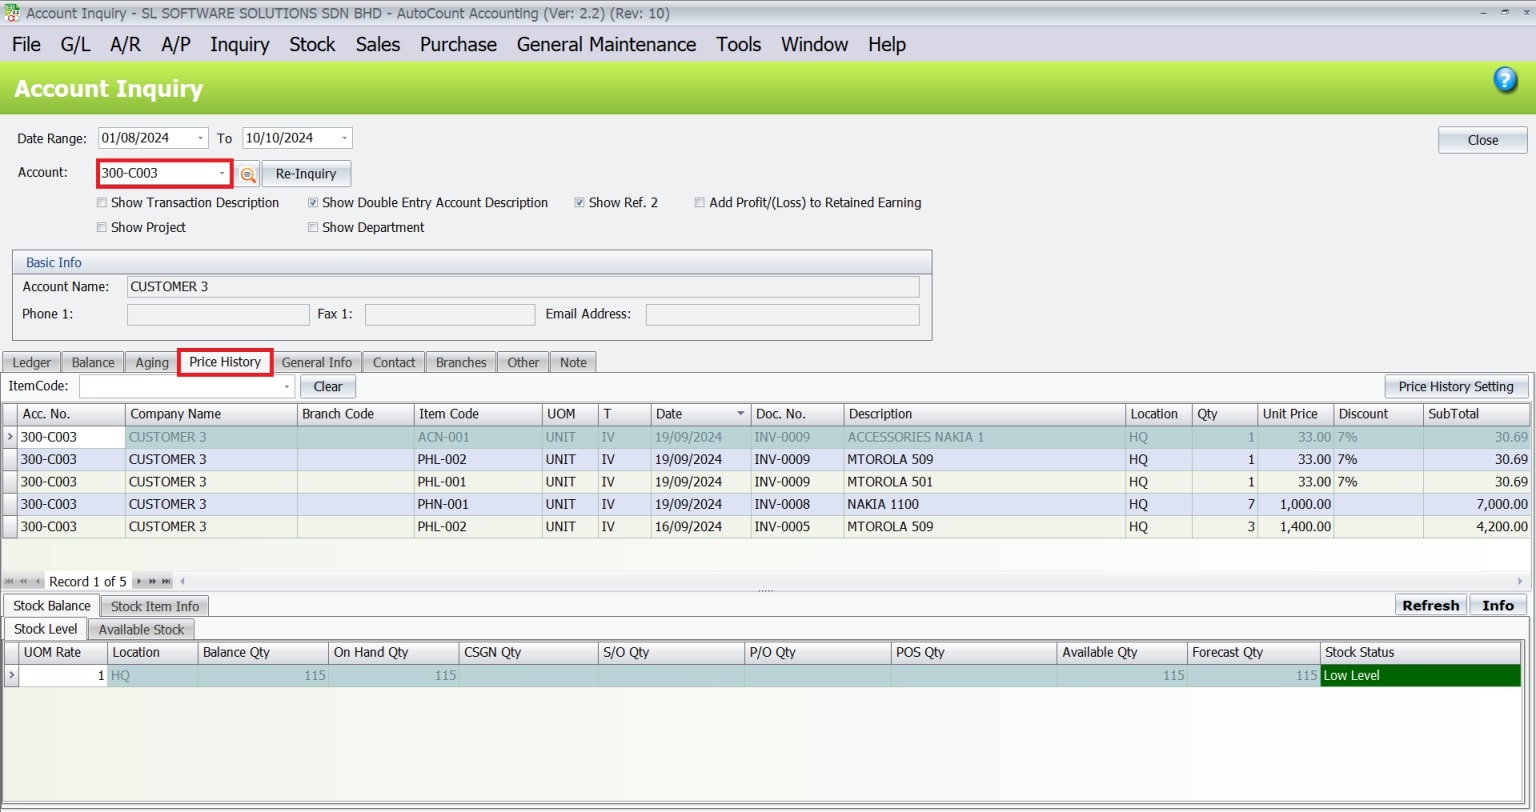Viewport: 1536px width, 812px height.
Task: Open Help via the question mark icon
Action: [x=1505, y=80]
